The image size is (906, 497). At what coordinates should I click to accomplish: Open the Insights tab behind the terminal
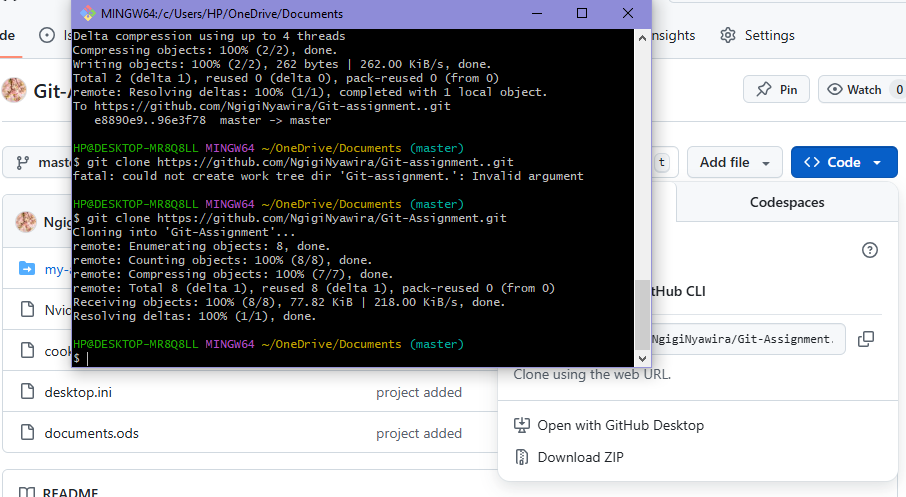click(x=673, y=35)
